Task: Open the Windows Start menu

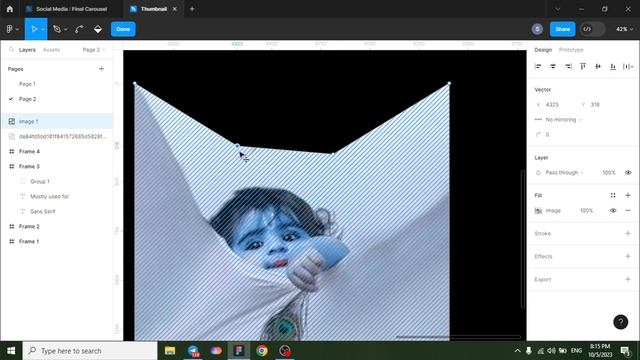Action: 11,351
